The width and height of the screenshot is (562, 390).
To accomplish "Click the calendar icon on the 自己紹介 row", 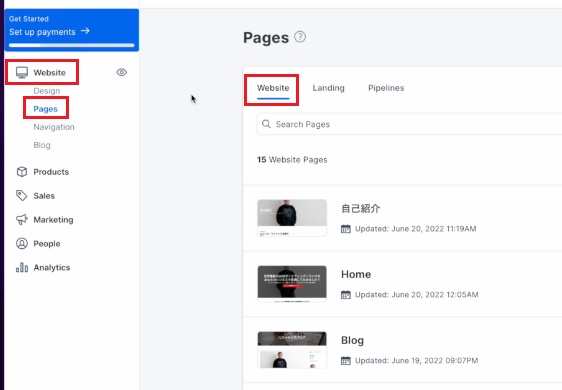I will pos(346,229).
